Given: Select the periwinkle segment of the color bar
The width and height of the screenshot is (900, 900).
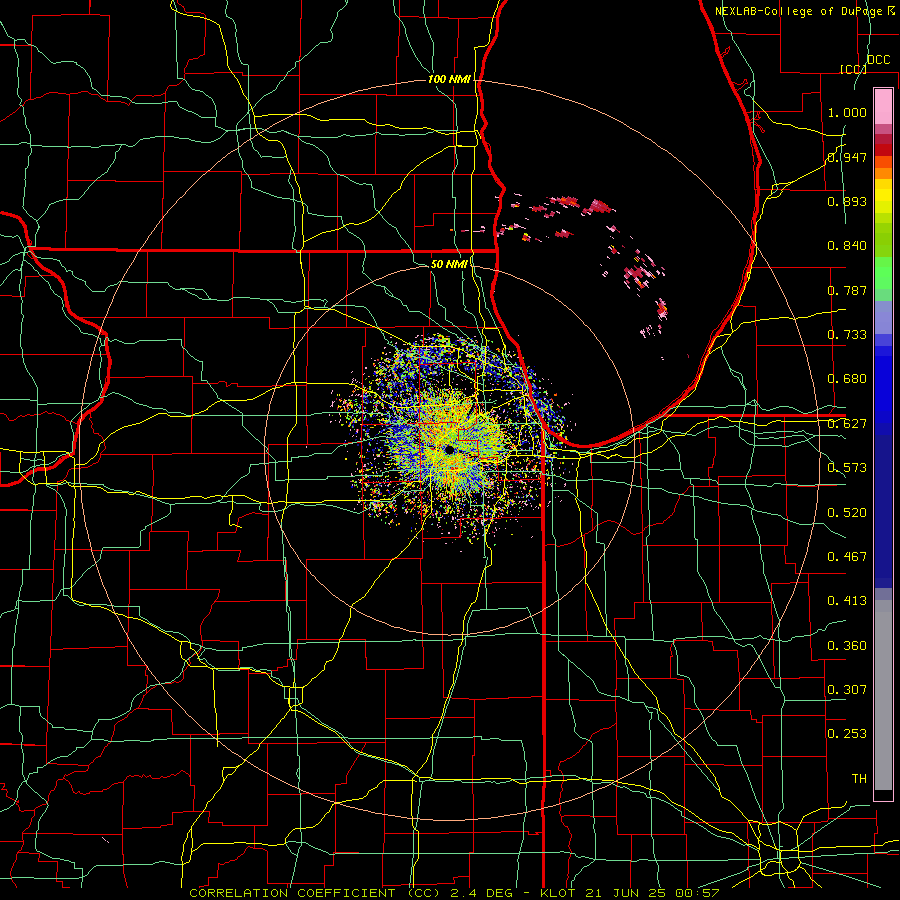Looking at the screenshot, I should pos(883,317).
